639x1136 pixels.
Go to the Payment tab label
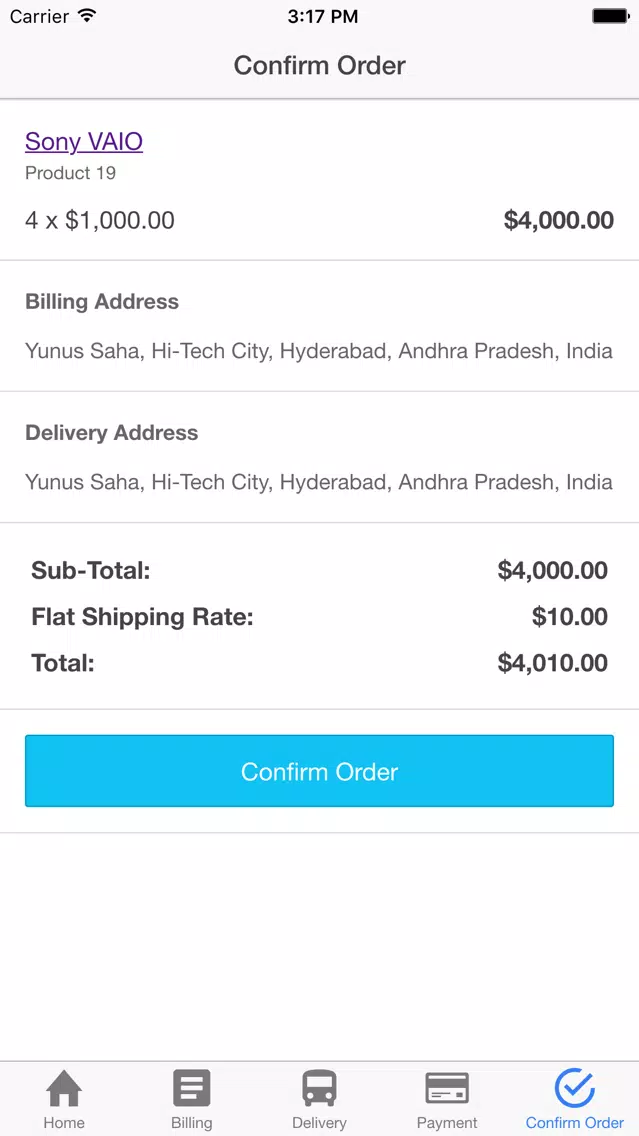pyautogui.click(x=447, y=1123)
